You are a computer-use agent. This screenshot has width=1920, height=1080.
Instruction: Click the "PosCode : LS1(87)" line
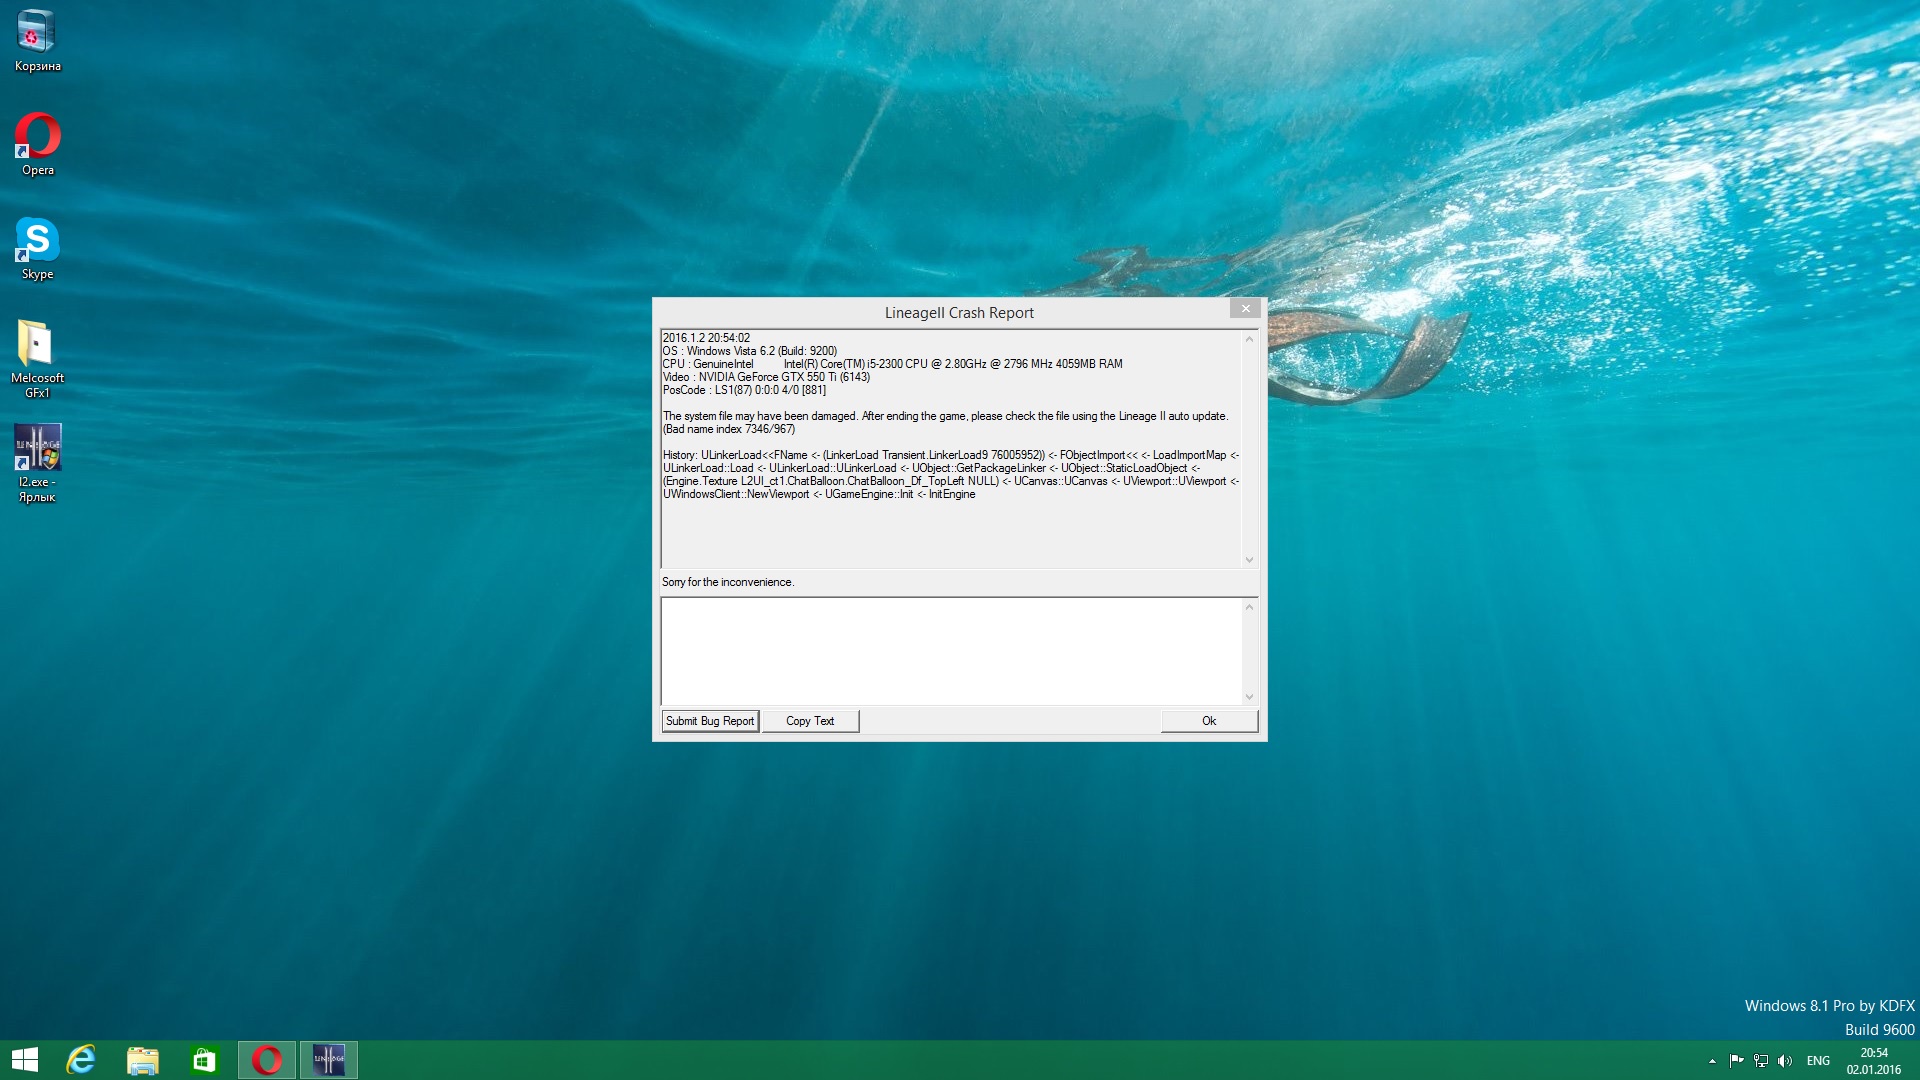(744, 390)
